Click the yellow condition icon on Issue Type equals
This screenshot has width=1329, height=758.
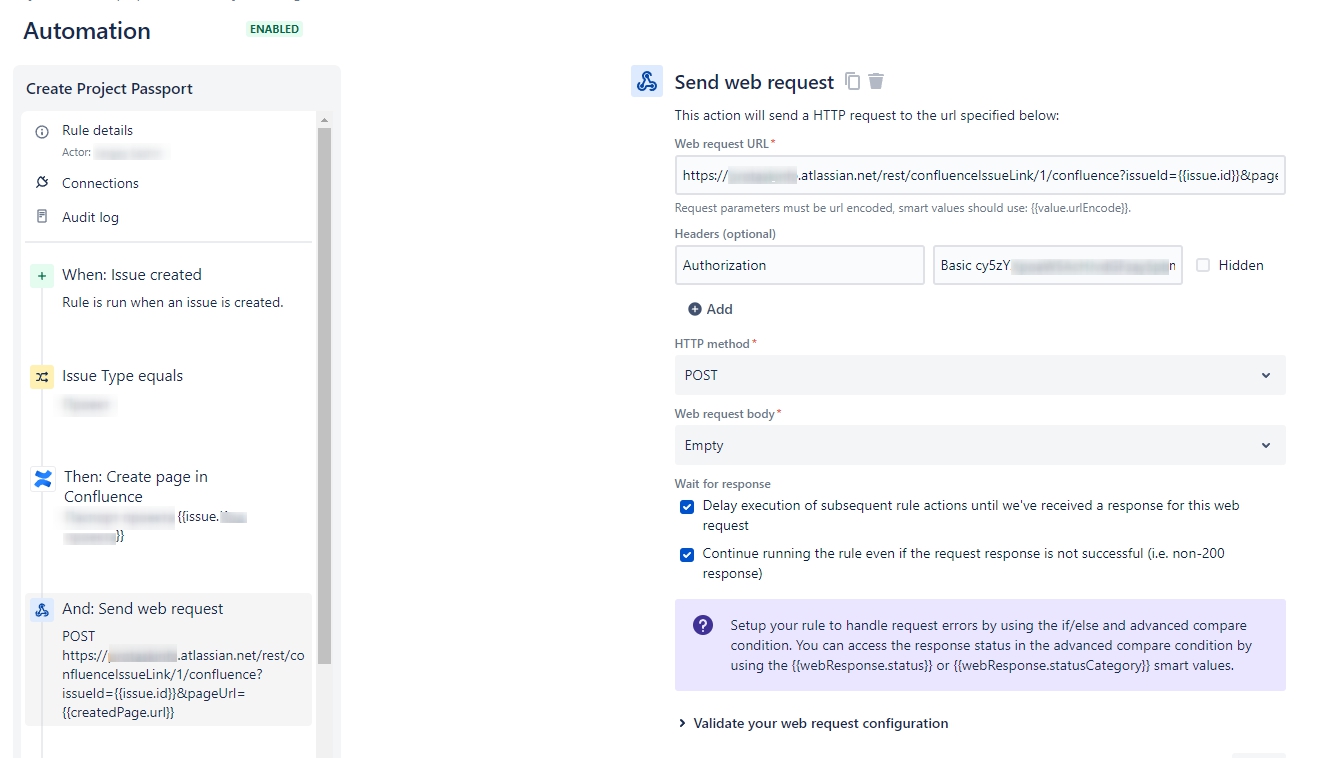[x=41, y=376]
